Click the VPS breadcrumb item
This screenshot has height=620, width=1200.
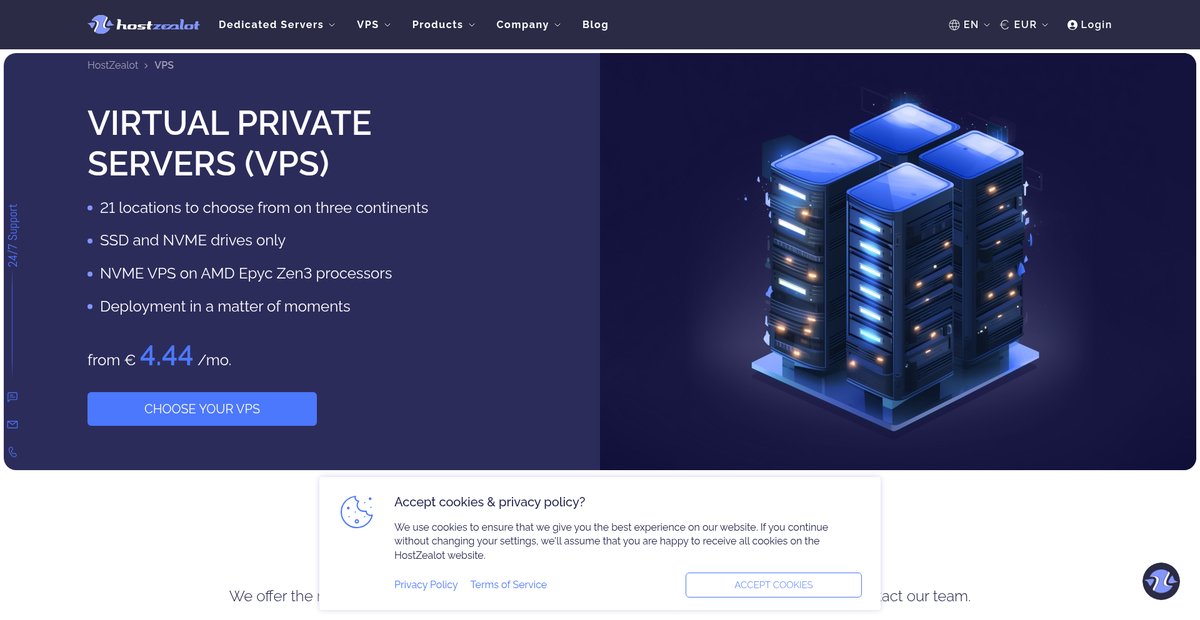pos(164,65)
